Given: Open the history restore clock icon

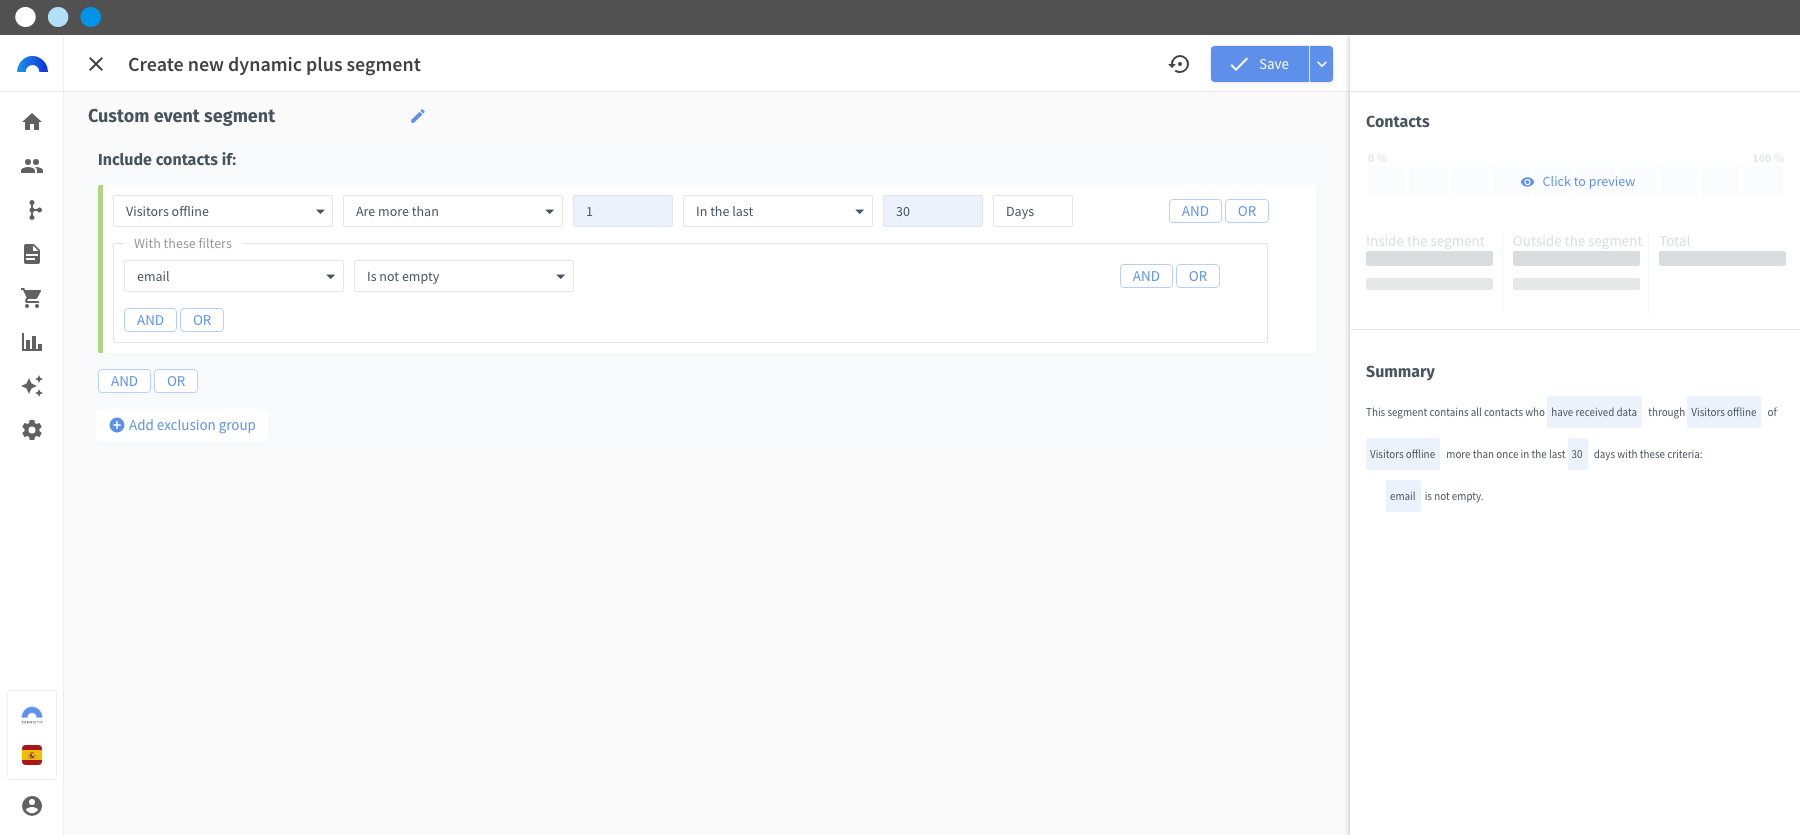Looking at the screenshot, I should [x=1179, y=64].
